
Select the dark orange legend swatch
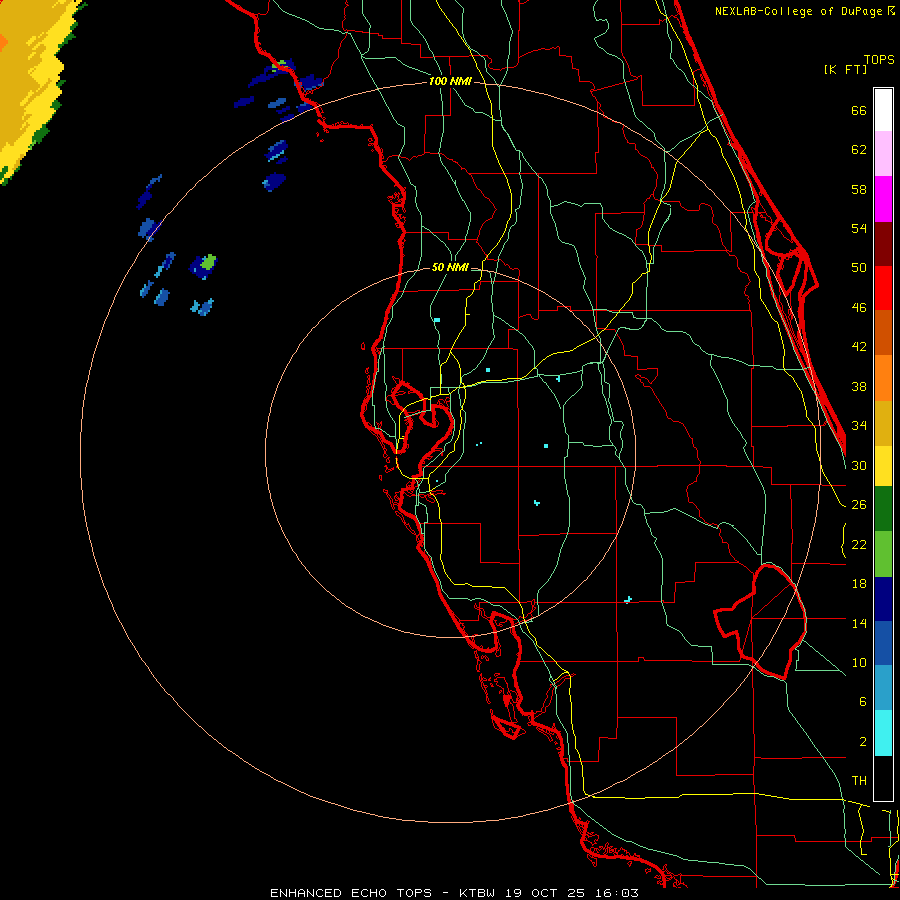pyautogui.click(x=883, y=333)
